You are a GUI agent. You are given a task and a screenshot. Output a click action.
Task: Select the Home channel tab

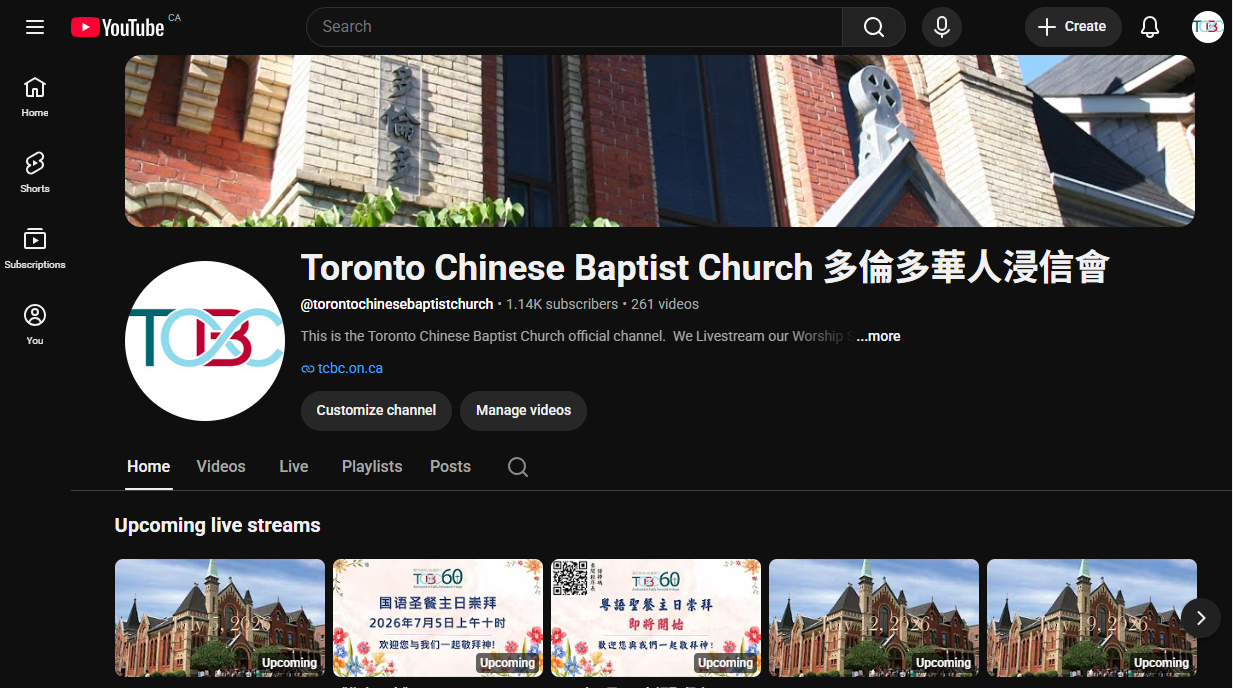coord(149,467)
